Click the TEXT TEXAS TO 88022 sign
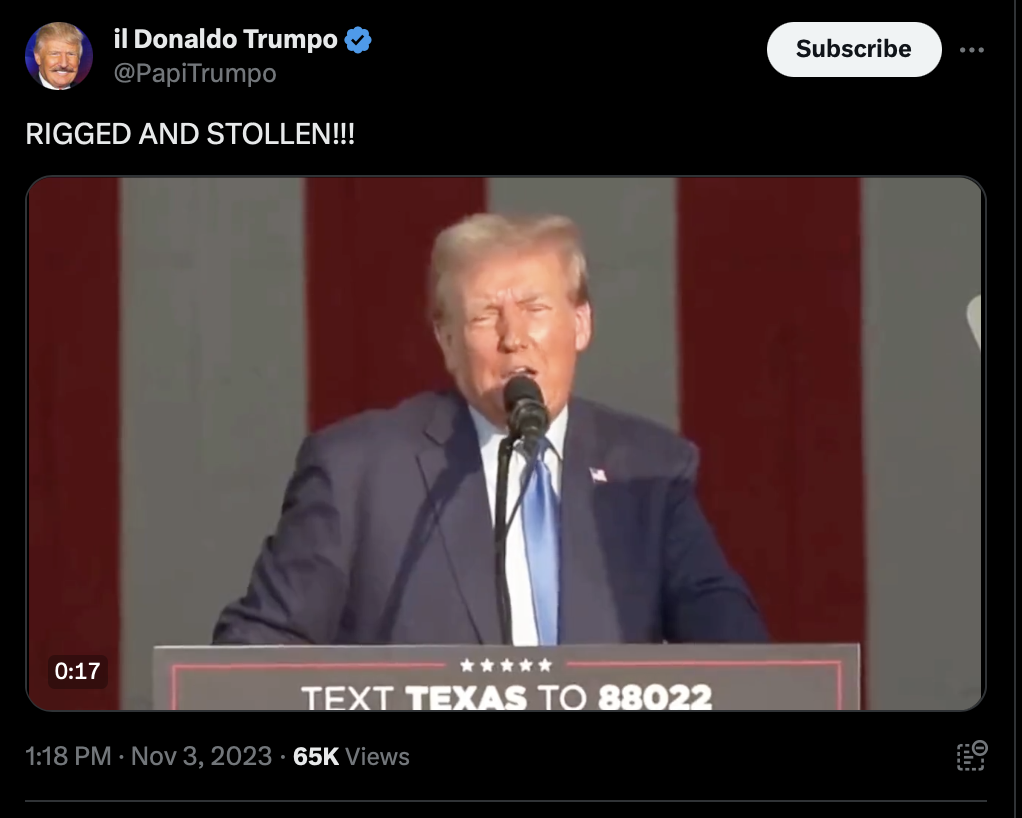1022x818 pixels. [506, 696]
